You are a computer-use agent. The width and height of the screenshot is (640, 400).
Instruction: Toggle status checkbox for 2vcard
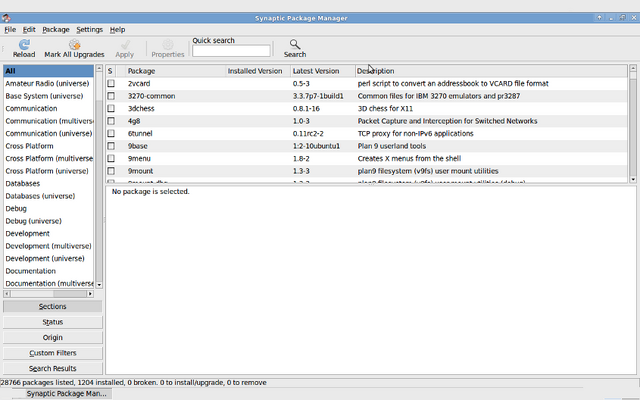(x=111, y=83)
